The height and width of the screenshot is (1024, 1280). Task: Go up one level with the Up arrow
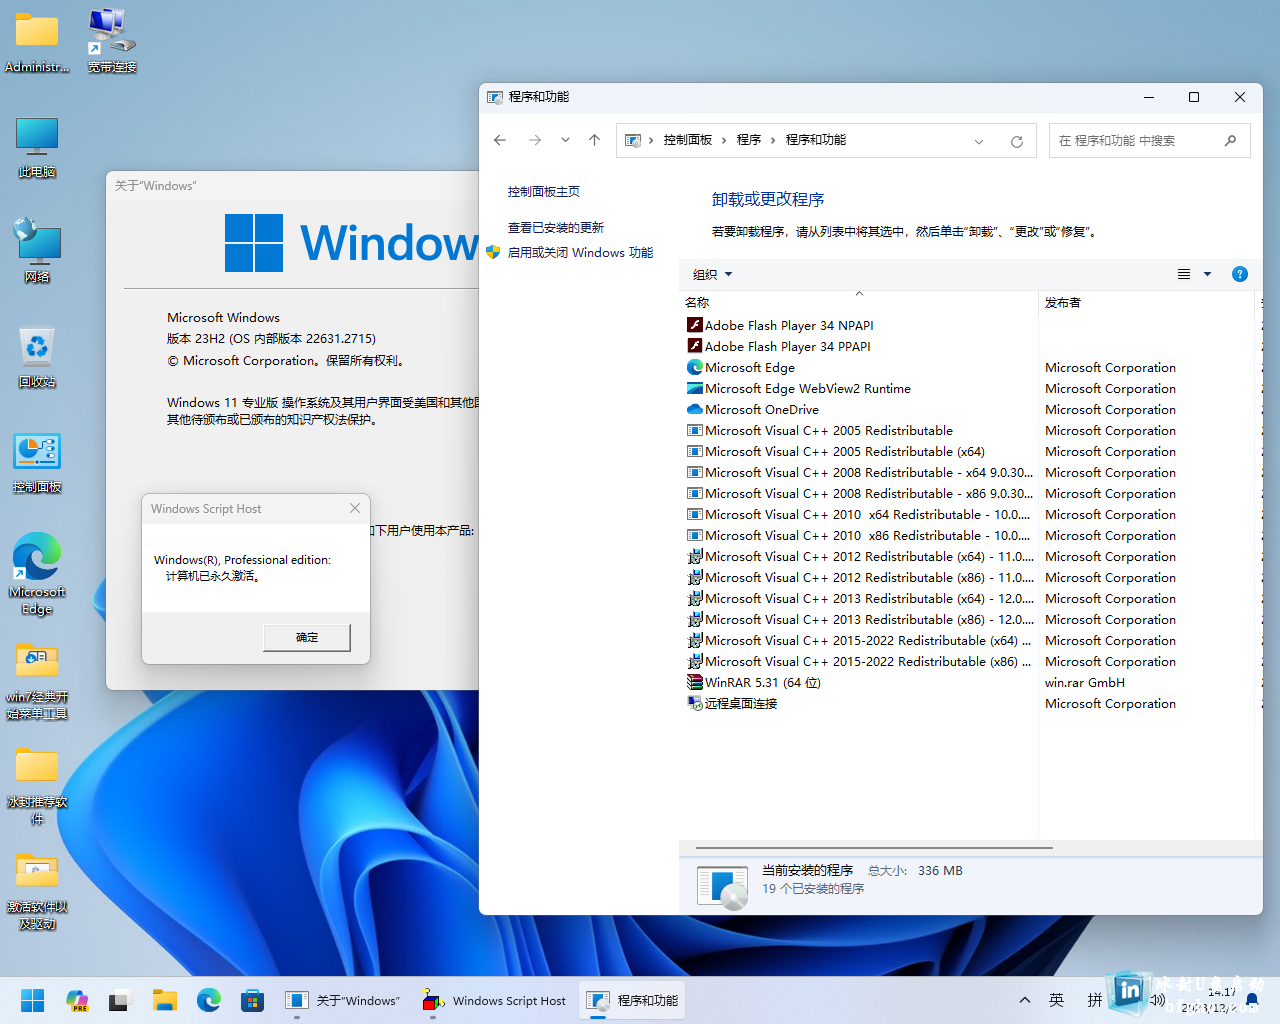(594, 140)
